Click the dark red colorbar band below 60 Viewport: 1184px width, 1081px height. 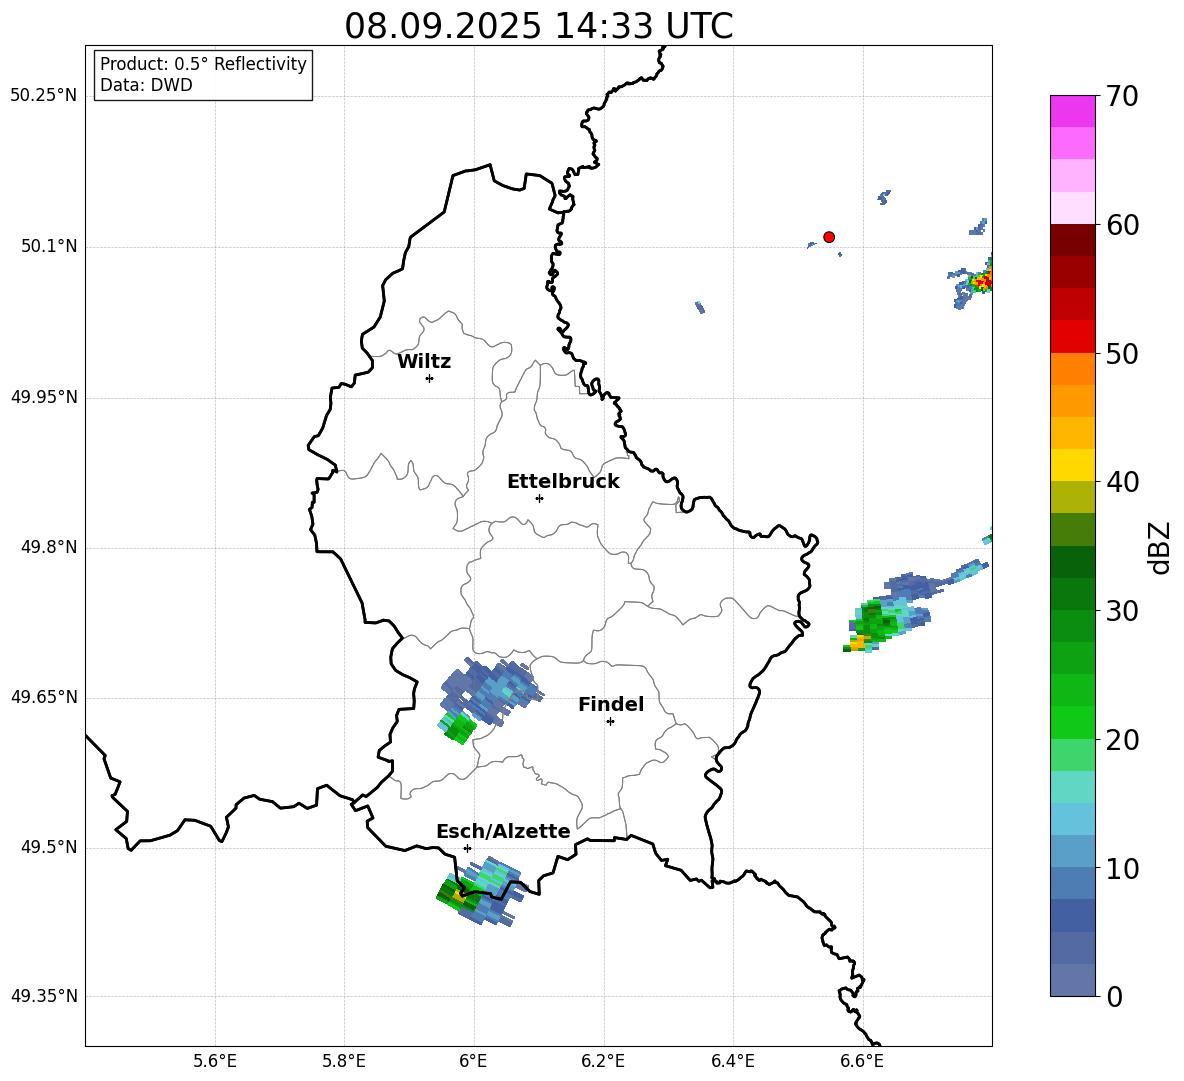pyautogui.click(x=1072, y=240)
